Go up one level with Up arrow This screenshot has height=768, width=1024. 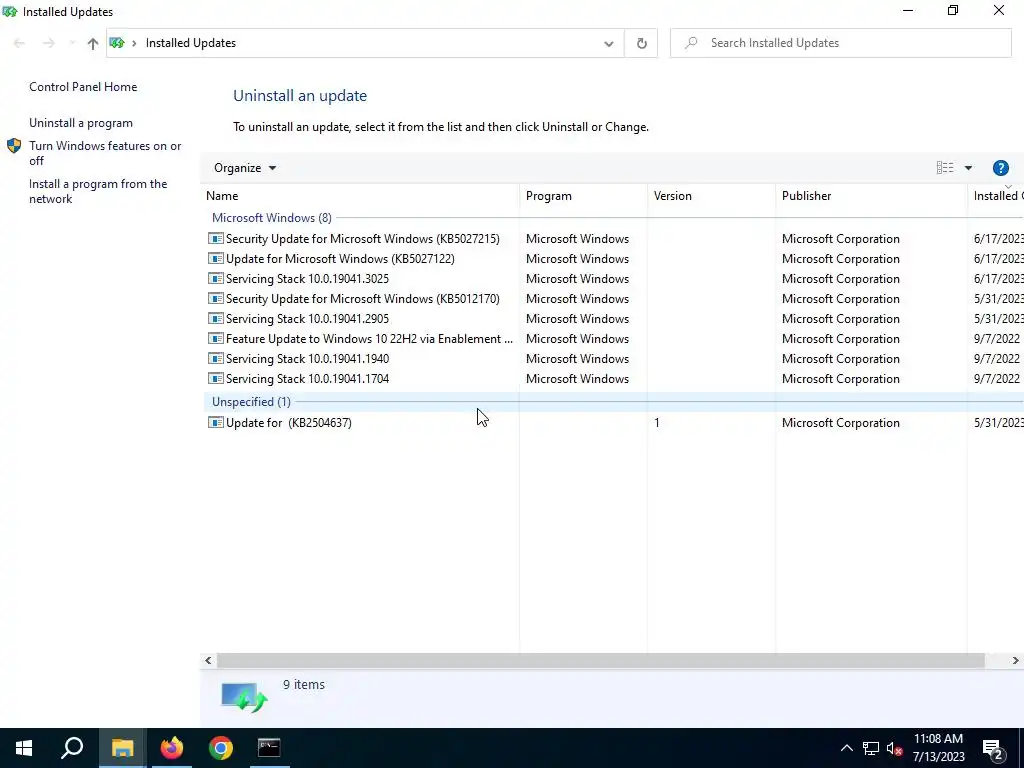93,43
